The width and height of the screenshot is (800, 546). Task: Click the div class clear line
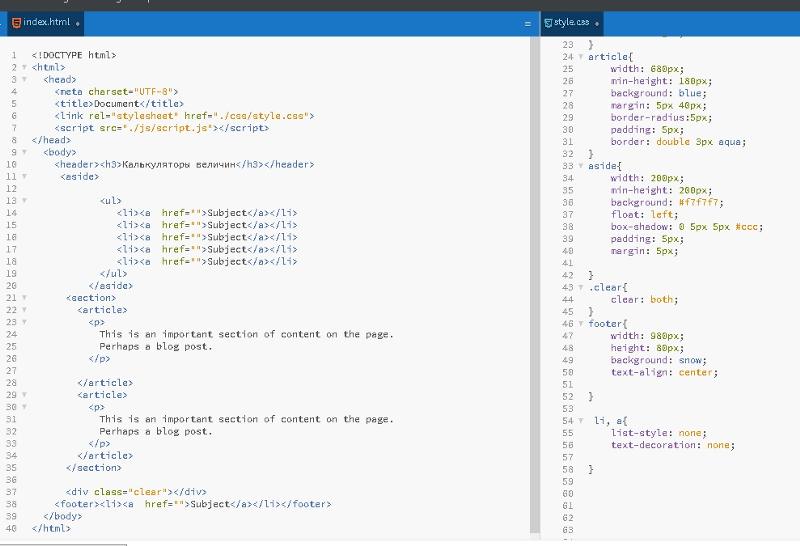[x=136, y=492]
